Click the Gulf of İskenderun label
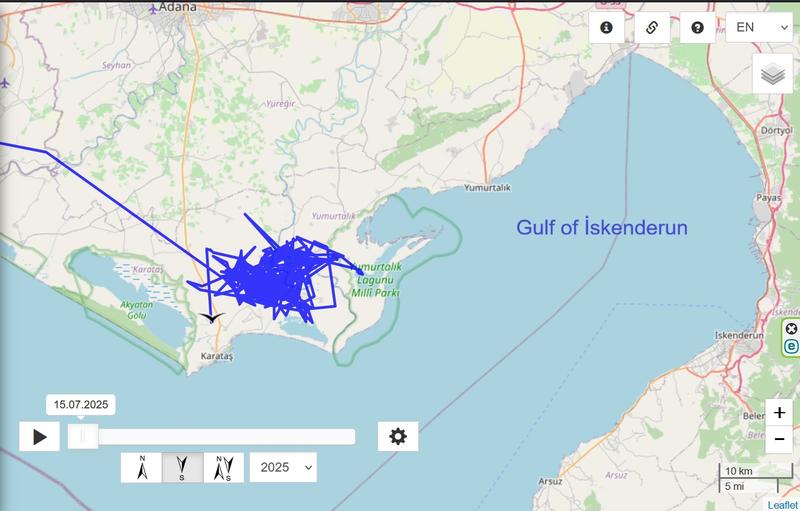The image size is (800, 511). [602, 227]
